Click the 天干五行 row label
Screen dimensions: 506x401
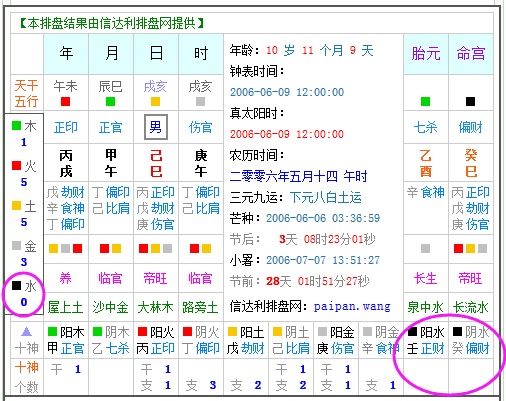click(x=26, y=93)
